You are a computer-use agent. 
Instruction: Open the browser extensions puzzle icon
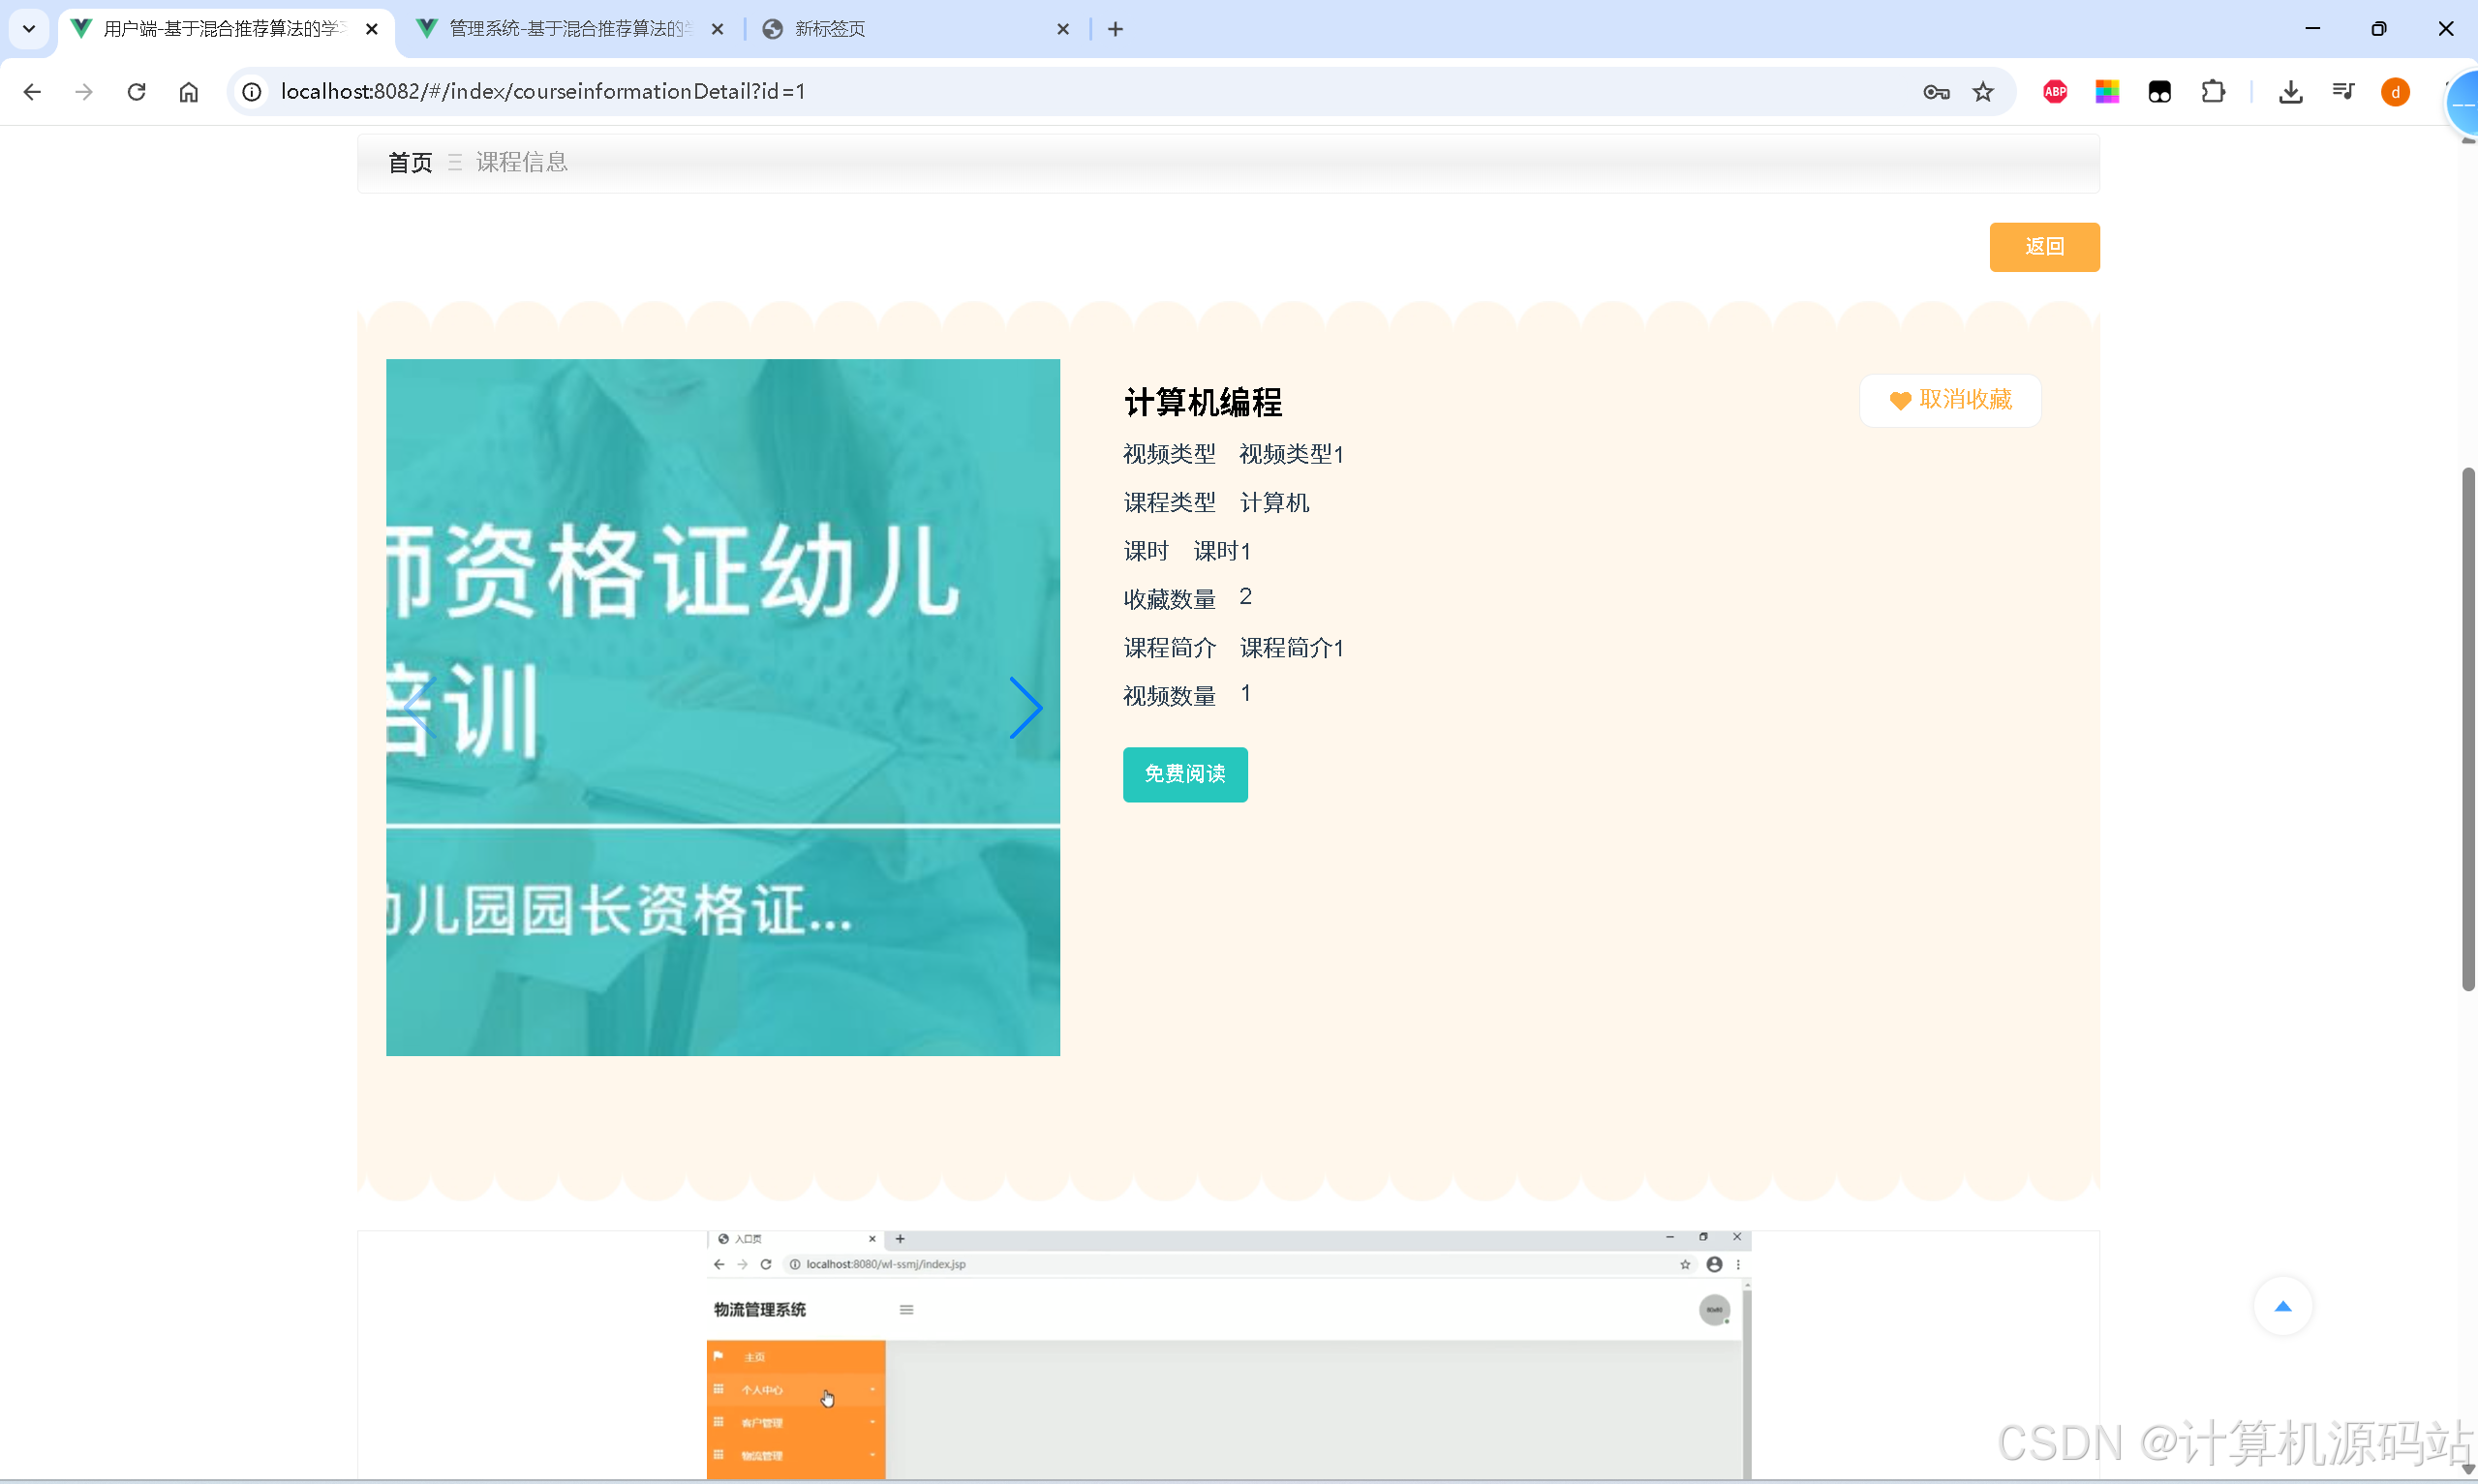point(2214,91)
